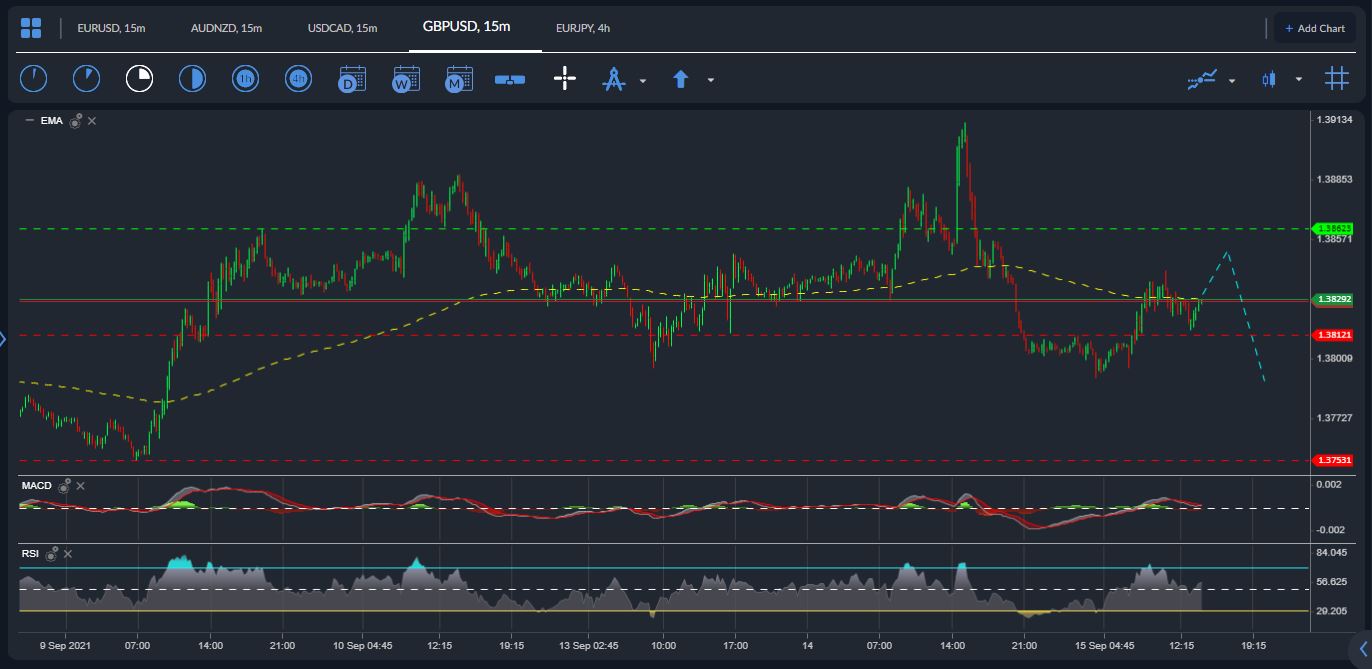The height and width of the screenshot is (669, 1372).
Task: Toggle the grid lines hash icon
Action: coord(1336,78)
